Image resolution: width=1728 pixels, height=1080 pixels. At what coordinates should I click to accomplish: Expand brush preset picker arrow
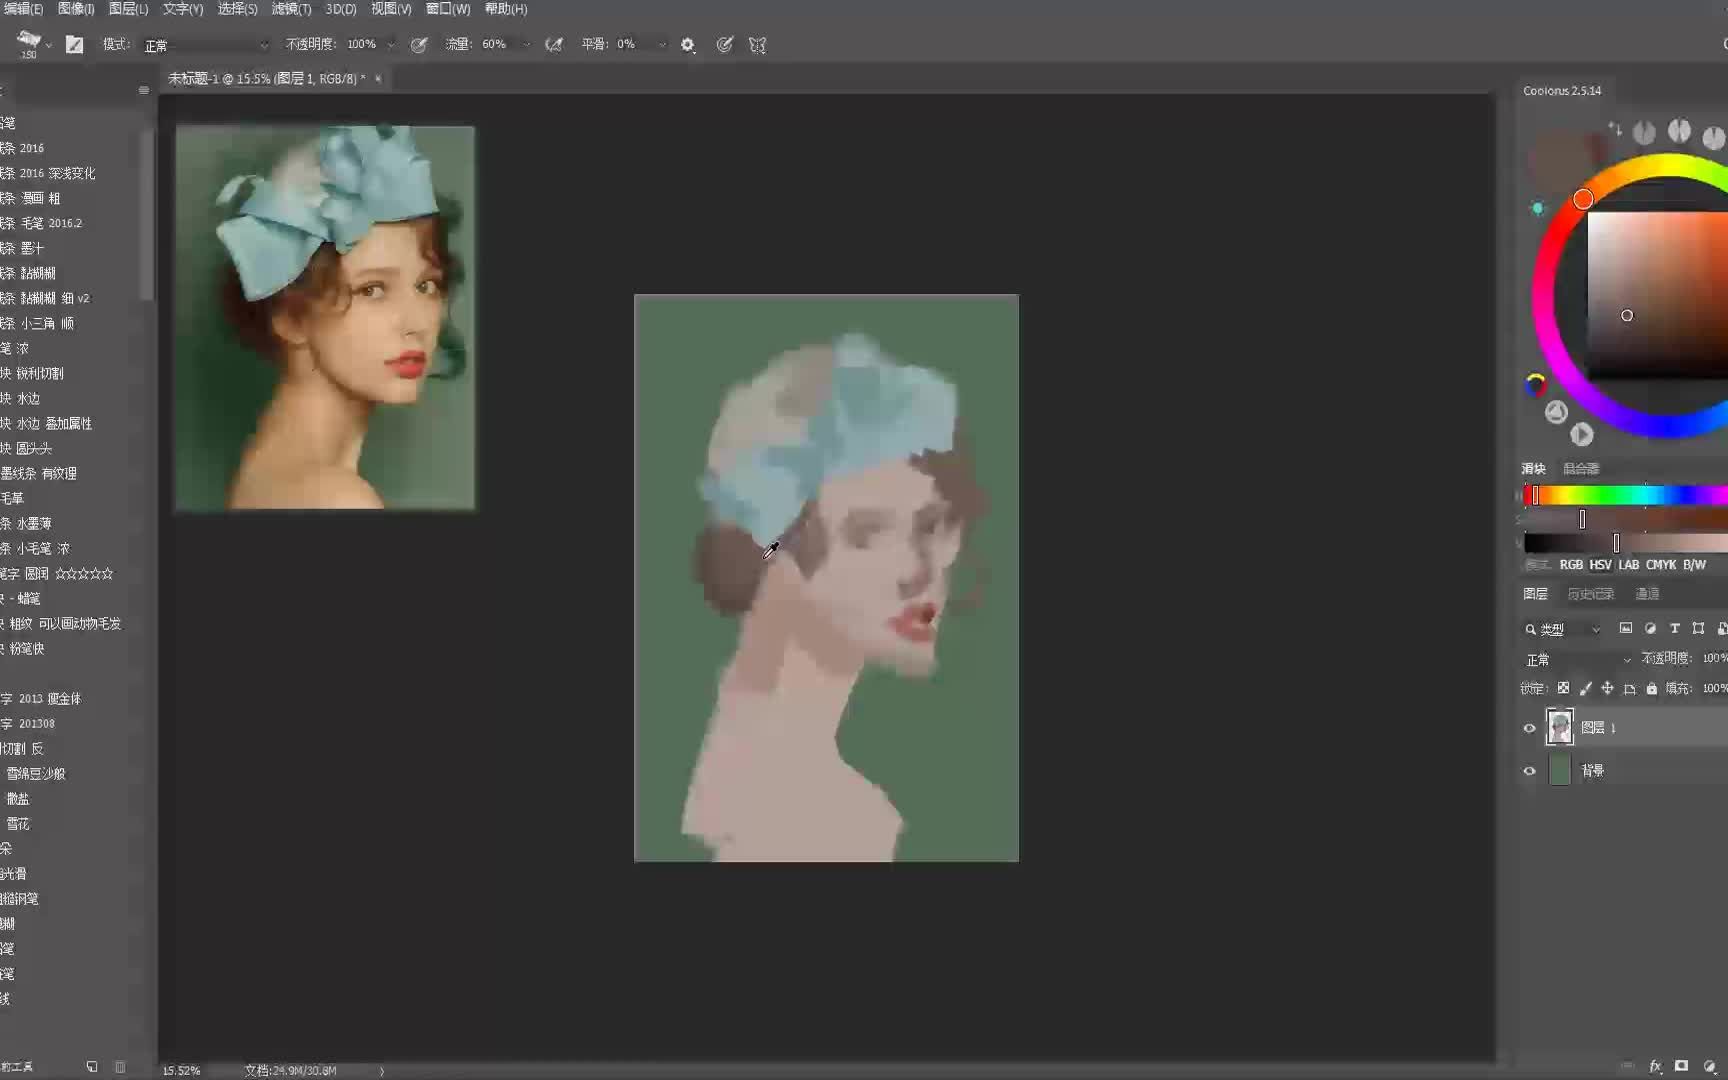pyautogui.click(x=48, y=45)
